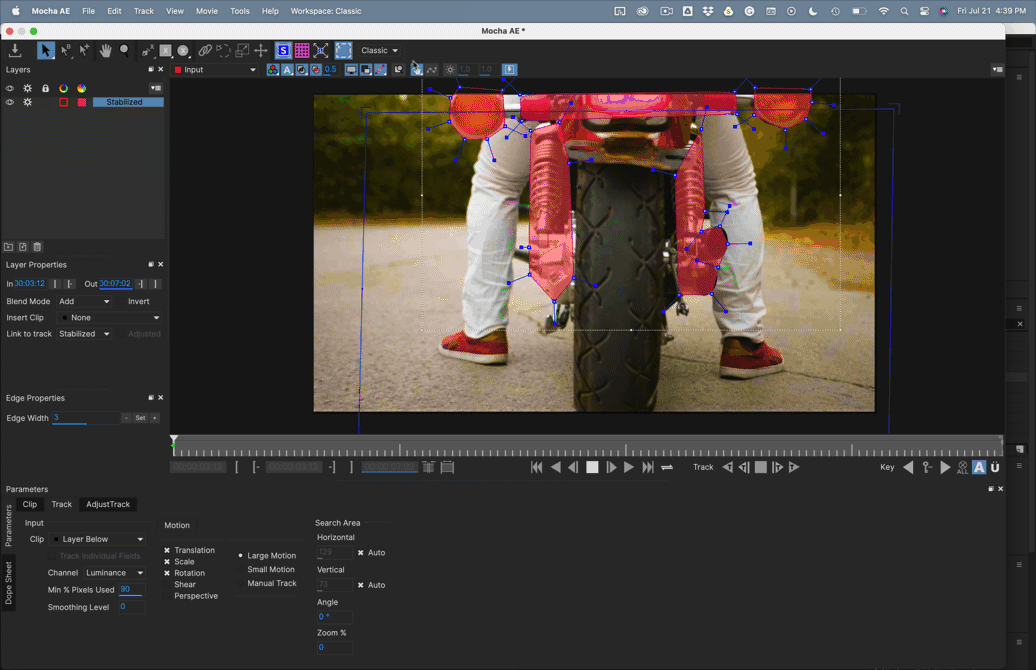Image resolution: width=1036 pixels, height=670 pixels.
Task: Open the Input clip view dropdown
Action: (215, 69)
